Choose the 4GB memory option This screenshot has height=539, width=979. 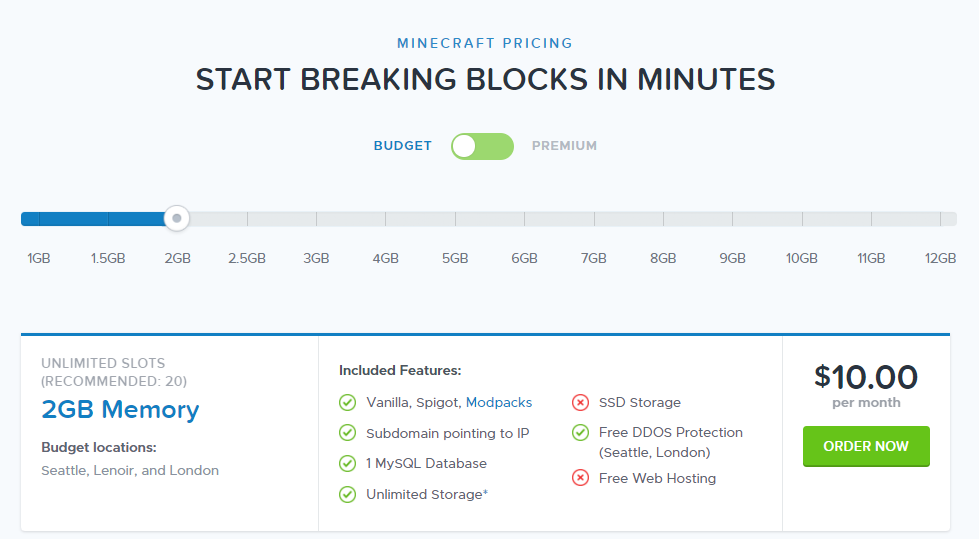[x=386, y=258]
